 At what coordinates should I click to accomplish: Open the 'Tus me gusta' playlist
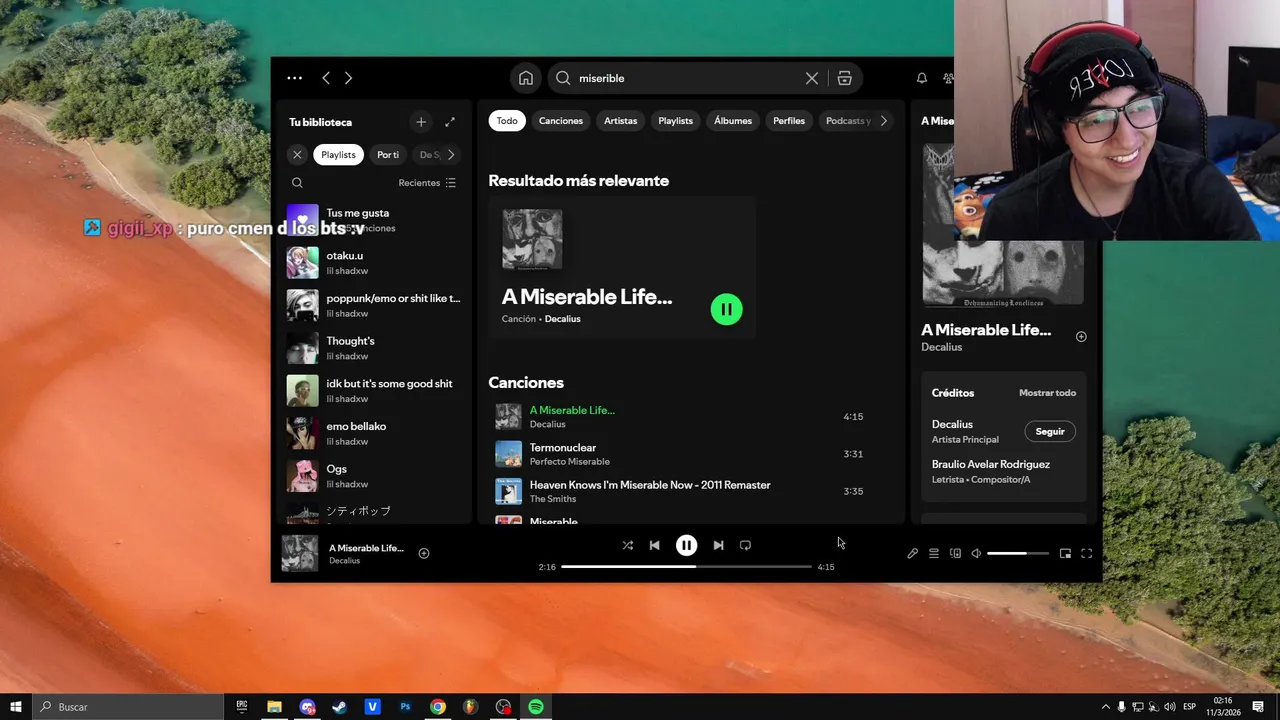click(374, 220)
